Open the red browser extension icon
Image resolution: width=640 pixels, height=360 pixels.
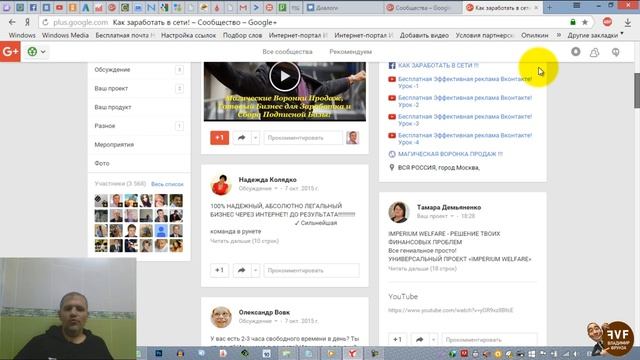pyautogui.click(x=607, y=22)
